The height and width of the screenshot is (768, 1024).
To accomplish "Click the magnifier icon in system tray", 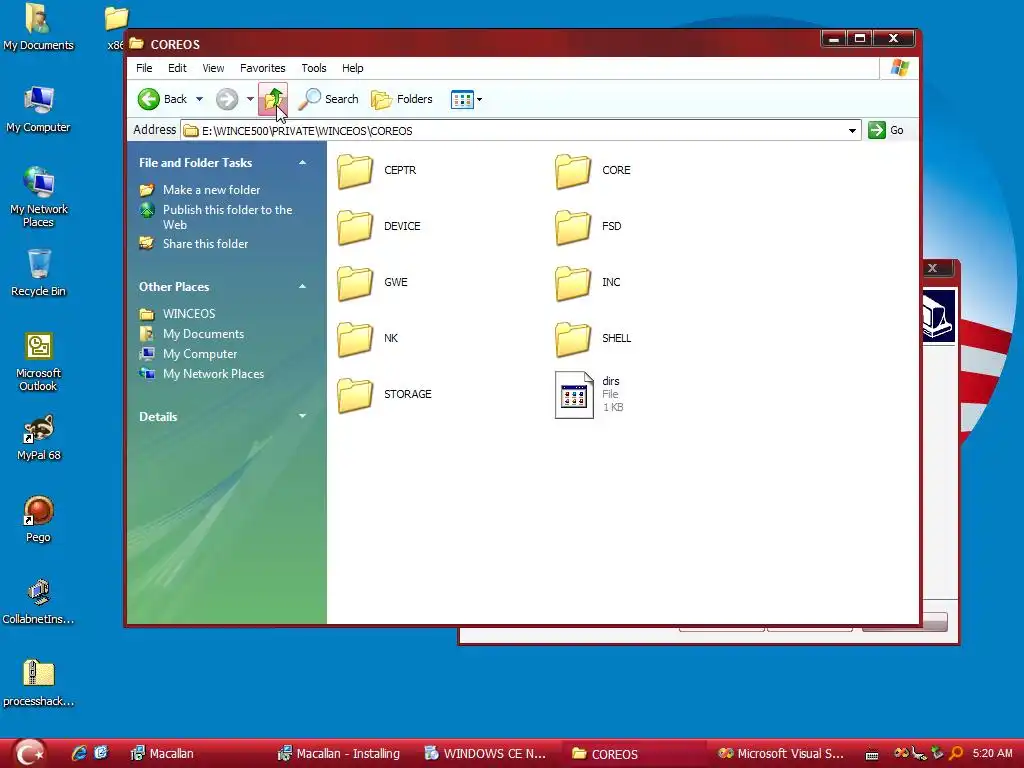I will [x=956, y=753].
